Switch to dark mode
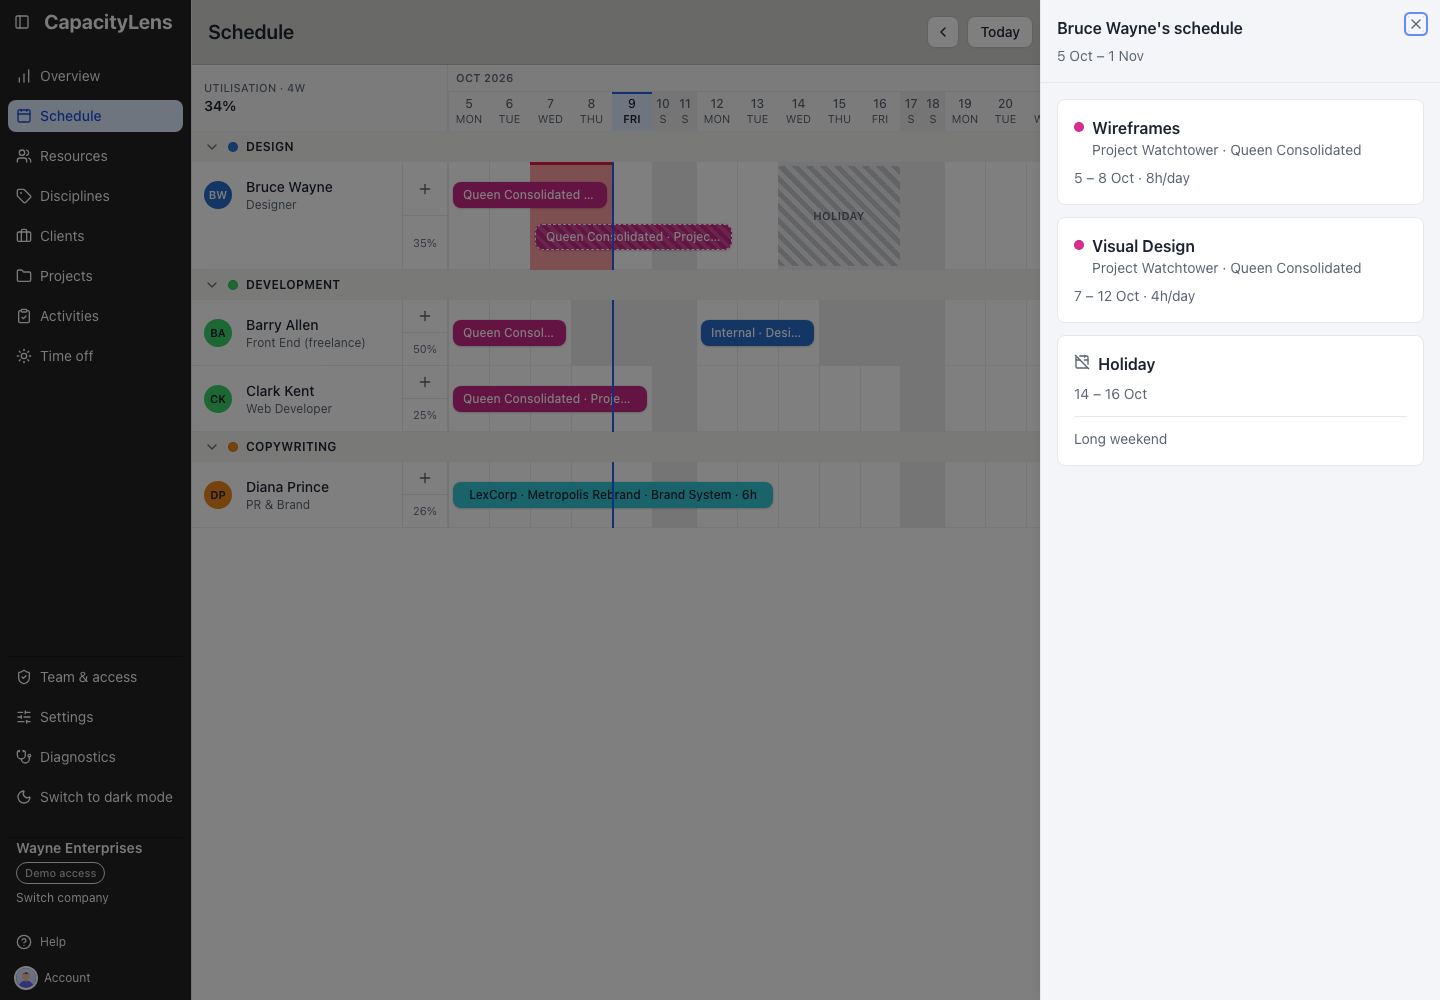Viewport: 1440px width, 1000px height. pyautogui.click(x=95, y=797)
